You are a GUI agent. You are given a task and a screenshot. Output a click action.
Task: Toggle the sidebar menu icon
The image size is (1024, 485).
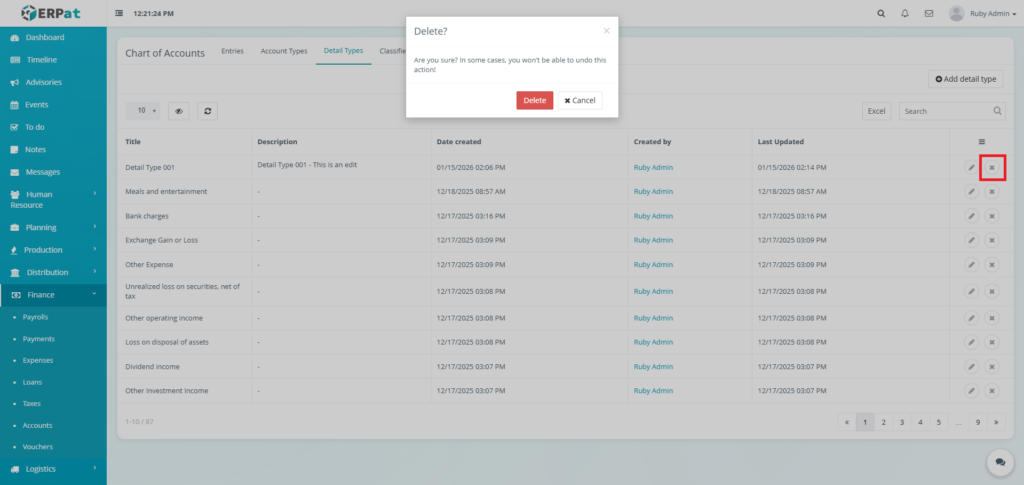[x=120, y=14]
